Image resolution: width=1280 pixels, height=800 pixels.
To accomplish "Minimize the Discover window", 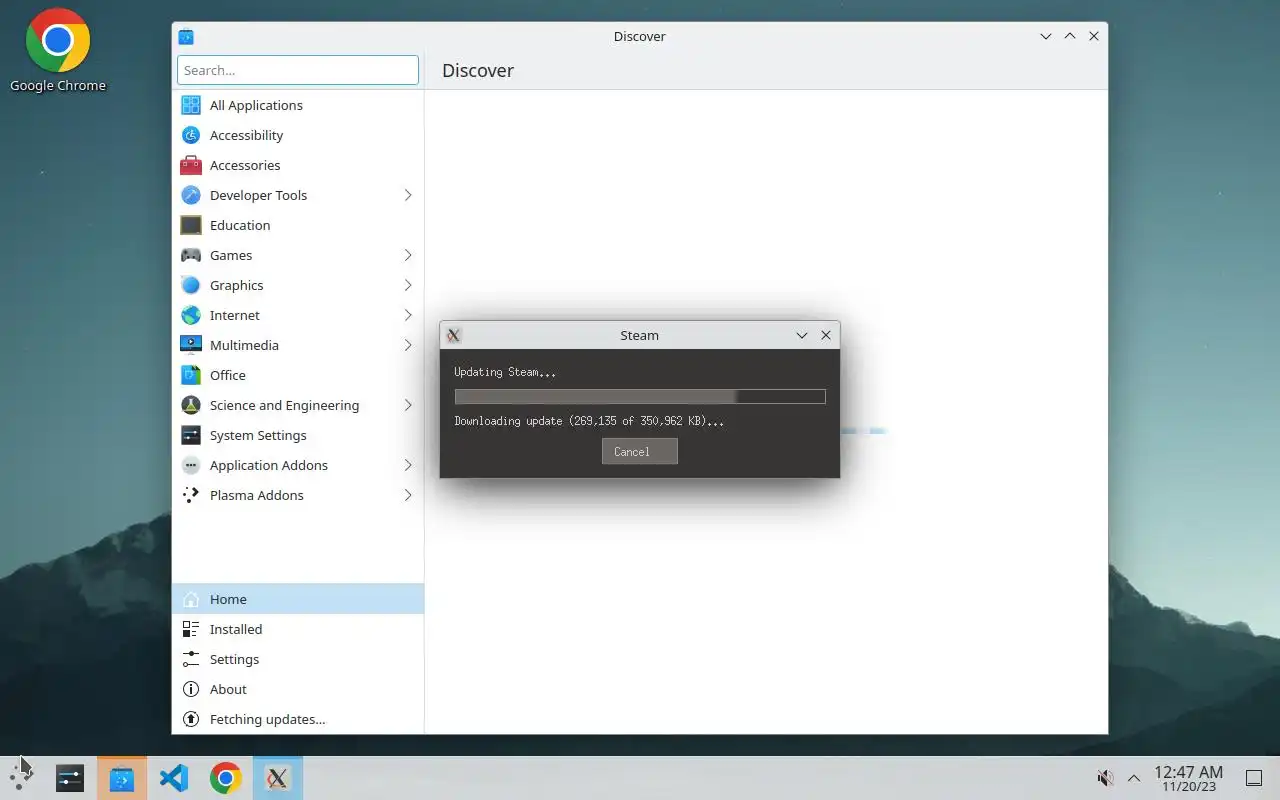I will (x=1046, y=36).
